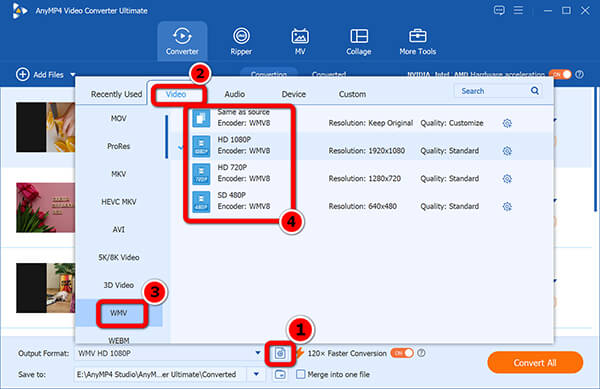The height and width of the screenshot is (389, 600).
Task: Click the search magnifier icon
Action: 535,91
